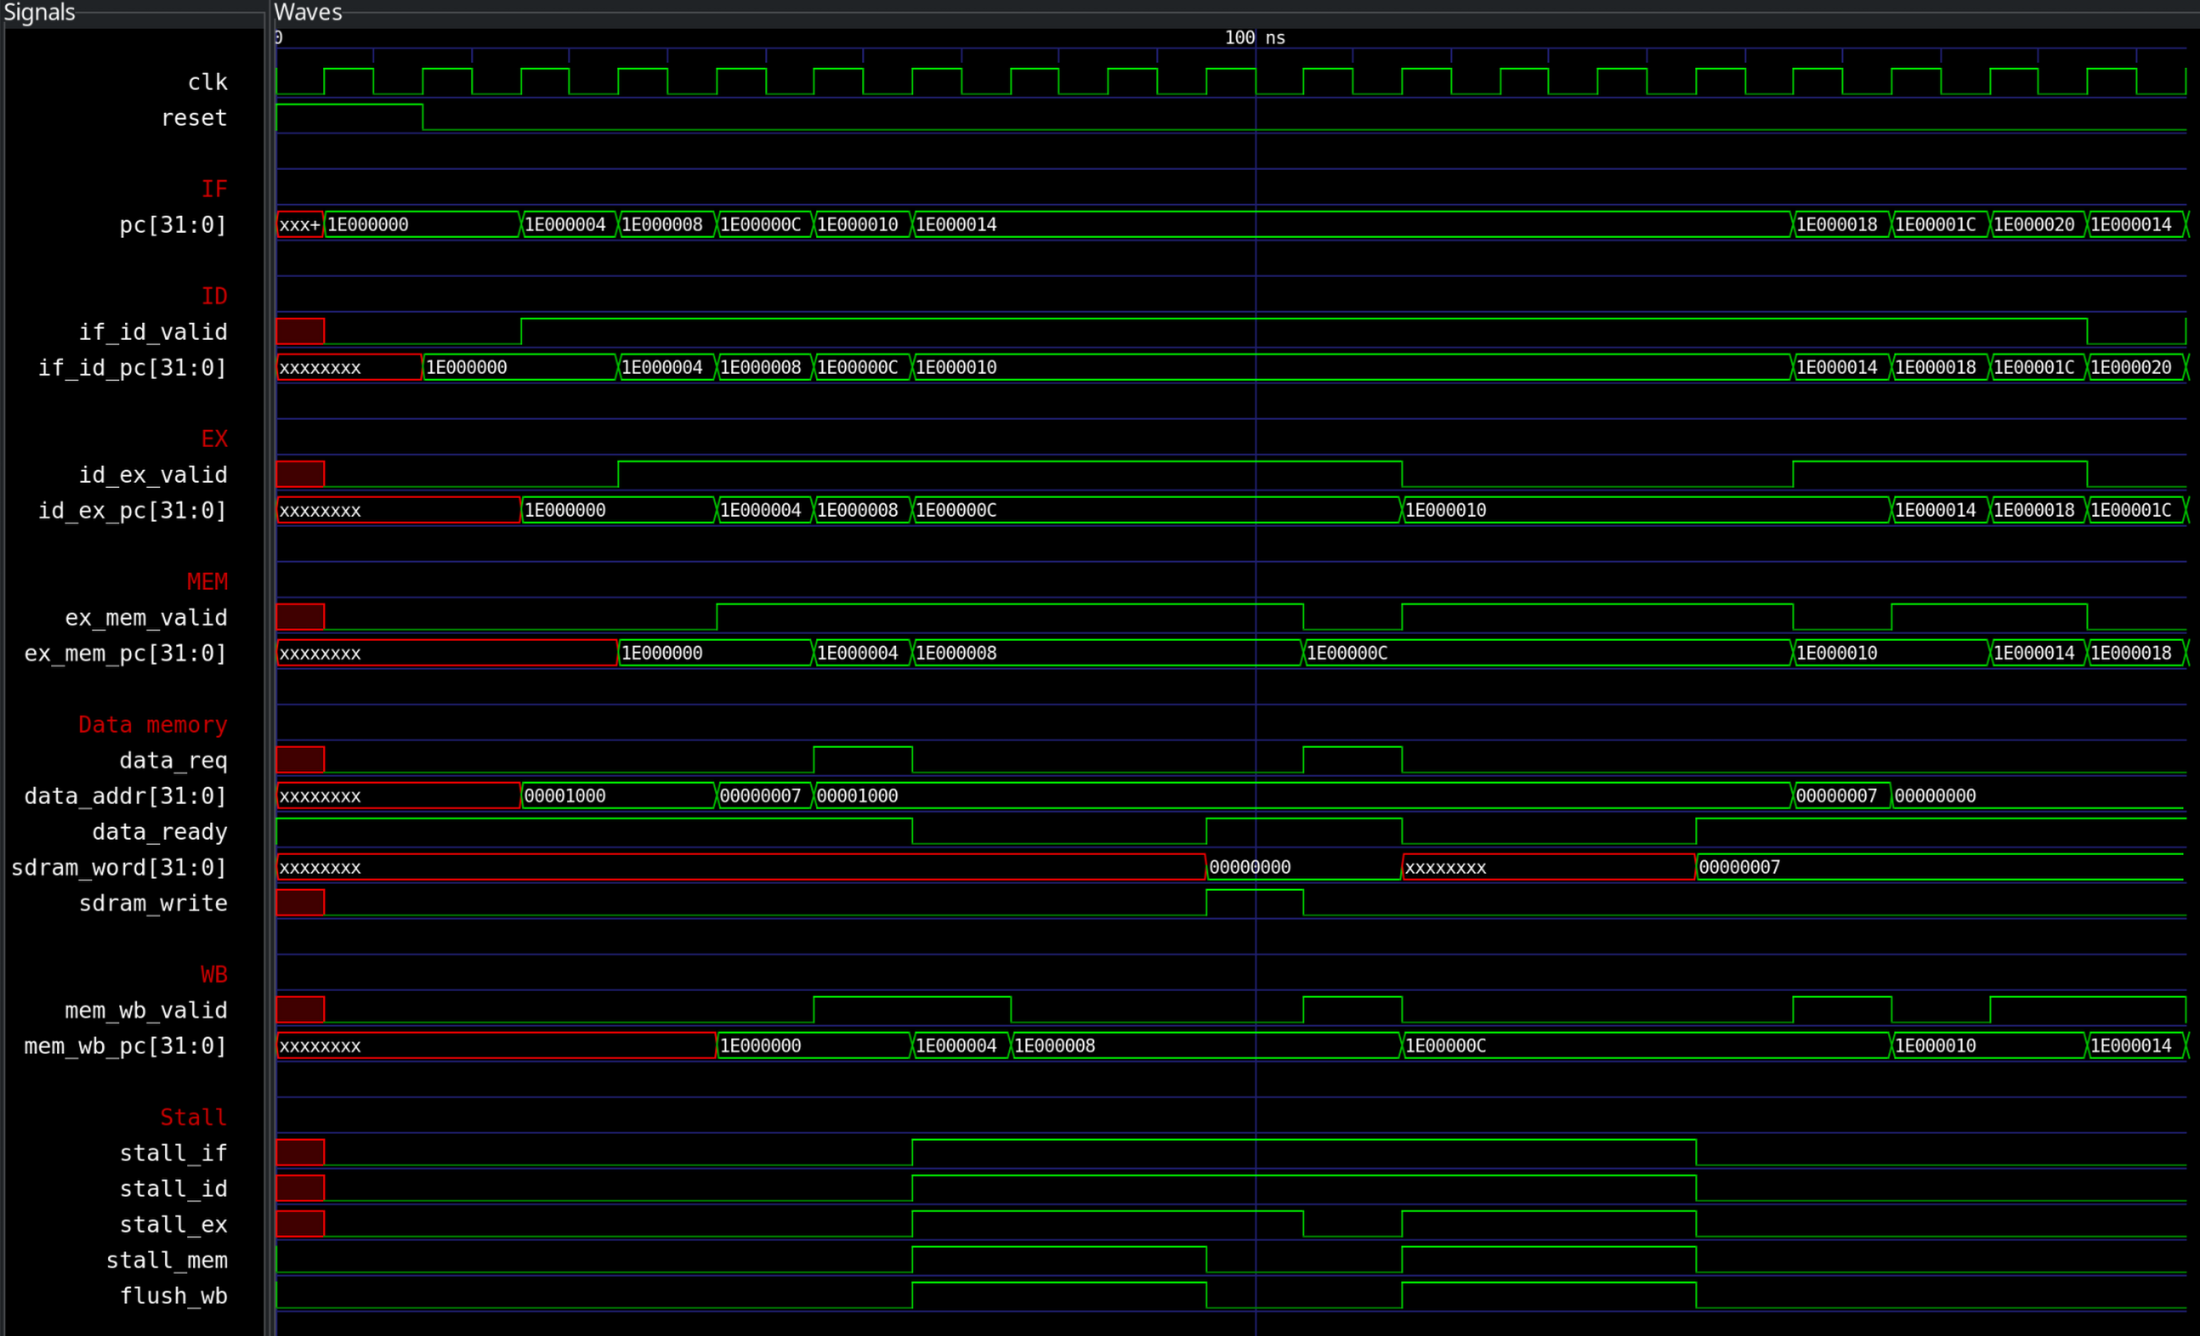Viewport: 2200px width, 1336px height.
Task: Click the Stall group comment label
Action: point(194,1118)
